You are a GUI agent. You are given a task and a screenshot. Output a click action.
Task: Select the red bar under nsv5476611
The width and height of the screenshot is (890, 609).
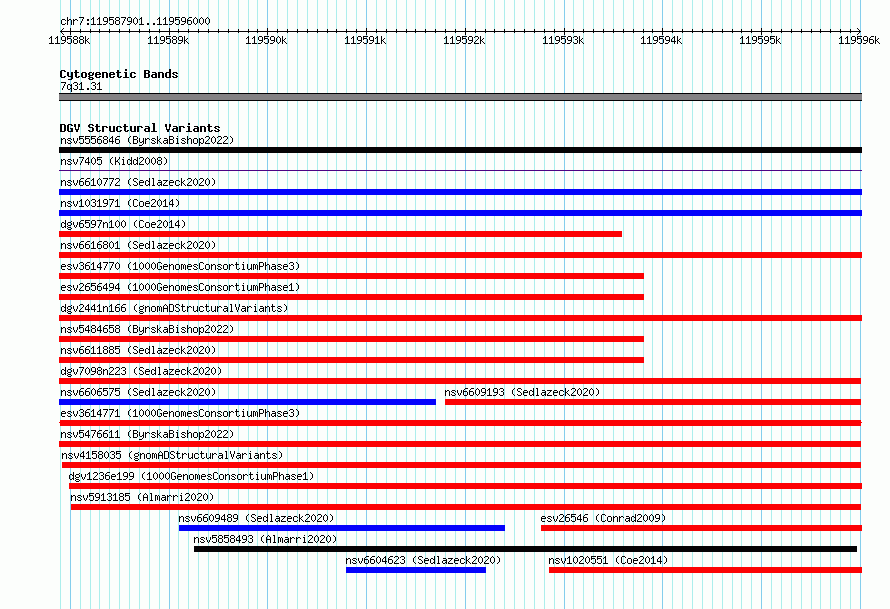pyautogui.click(x=460, y=444)
